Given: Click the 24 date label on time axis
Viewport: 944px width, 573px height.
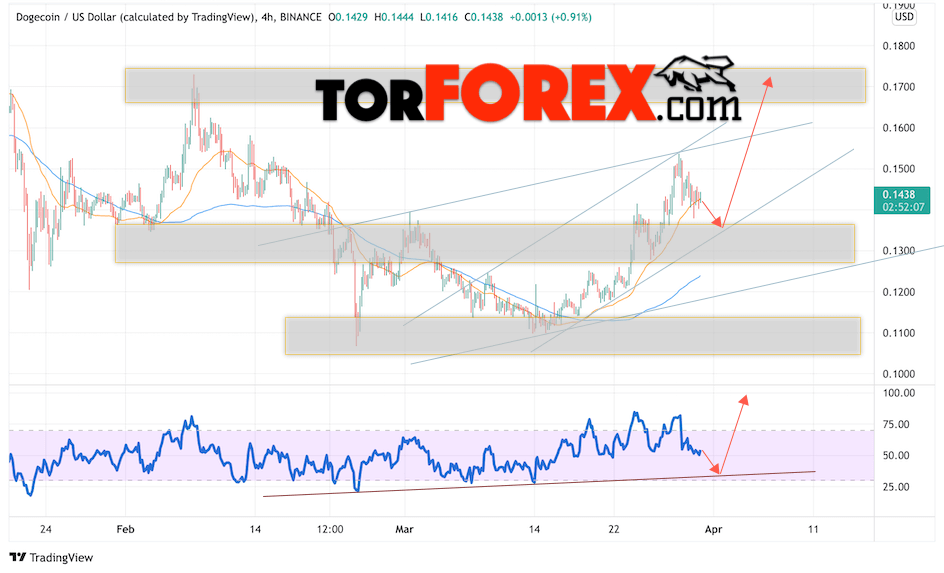Looking at the screenshot, I should pos(46,530).
